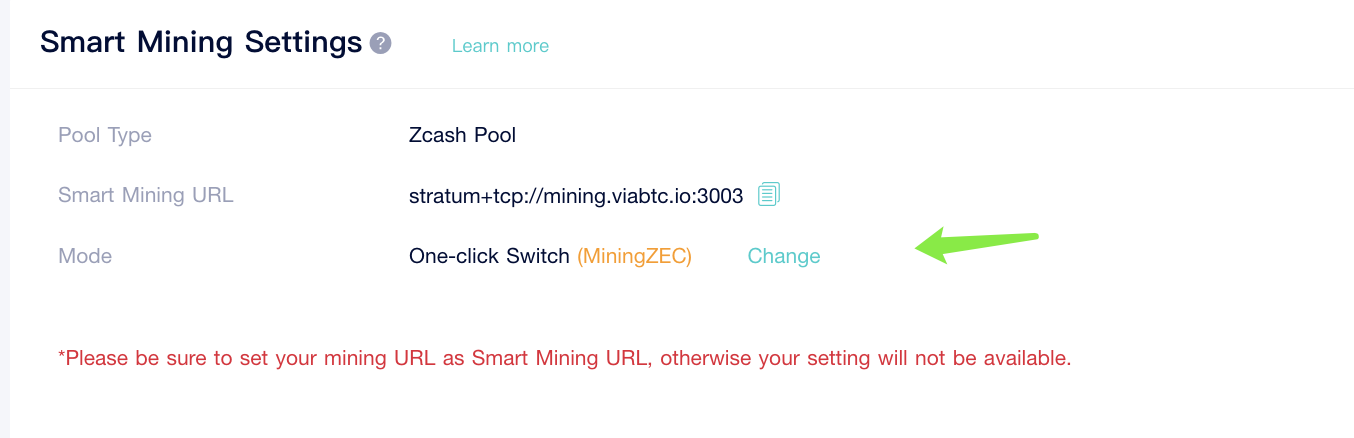Click the Pool Type label
This screenshot has height=438, width=1354.
point(105,135)
